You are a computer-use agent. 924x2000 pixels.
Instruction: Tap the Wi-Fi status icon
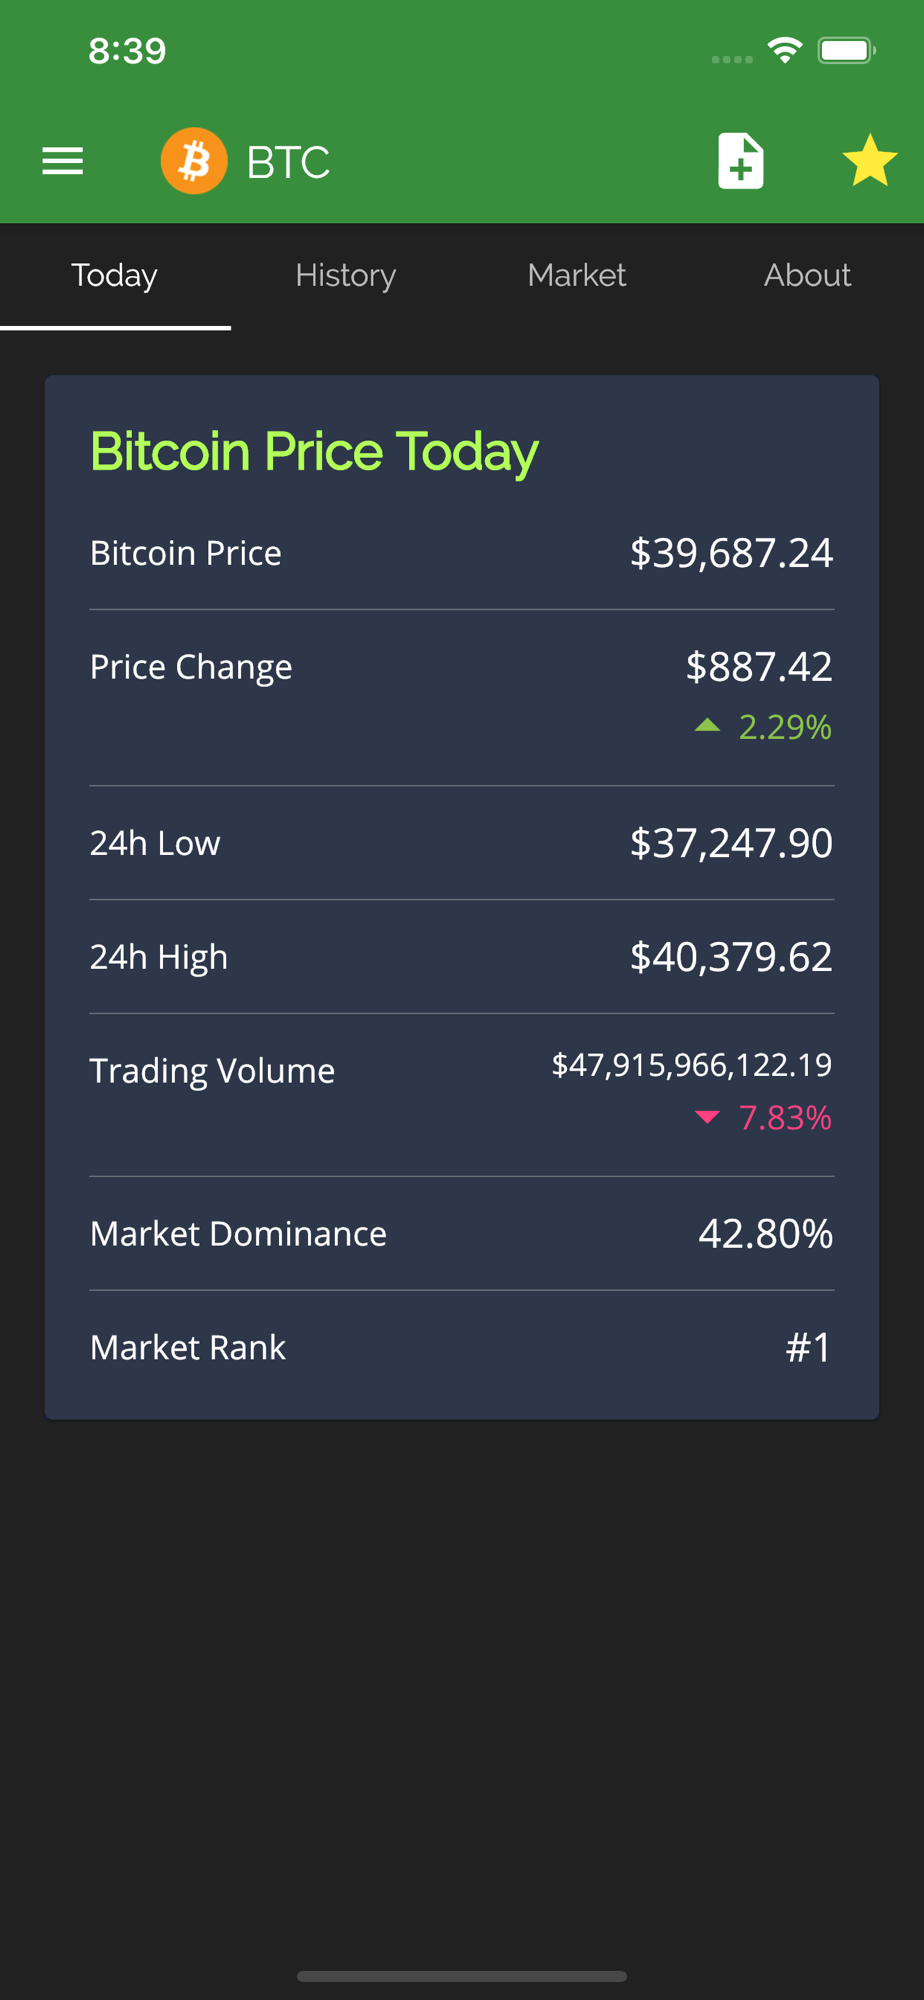pyautogui.click(x=785, y=50)
